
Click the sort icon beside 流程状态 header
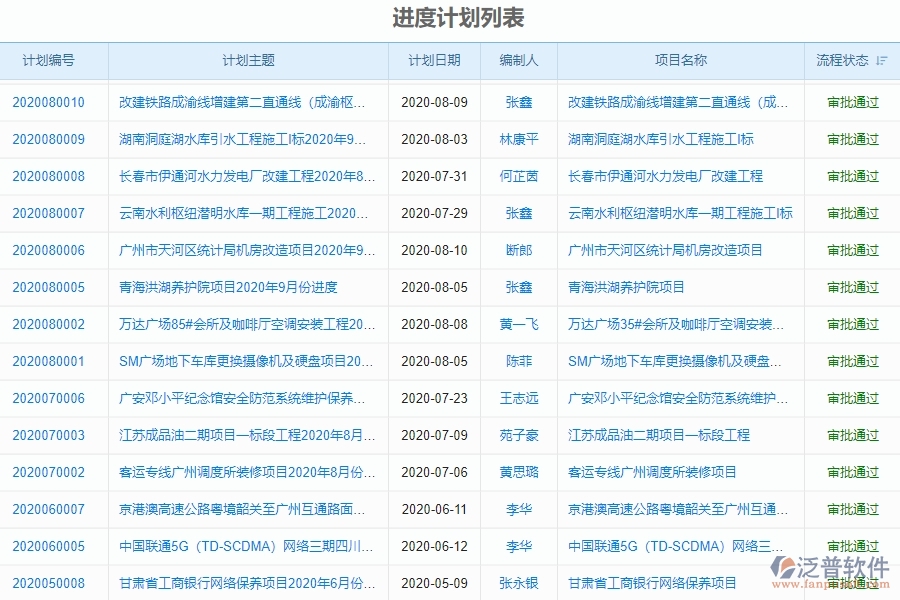click(x=880, y=60)
